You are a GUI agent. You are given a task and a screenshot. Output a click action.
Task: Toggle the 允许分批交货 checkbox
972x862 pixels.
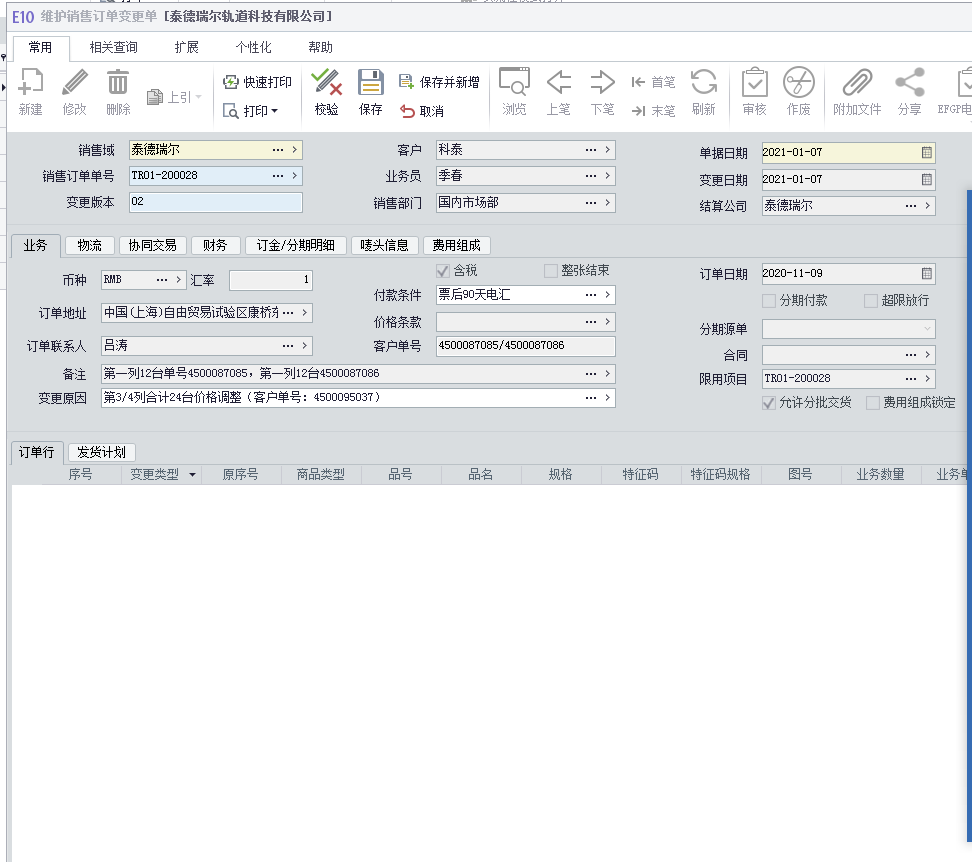(769, 403)
